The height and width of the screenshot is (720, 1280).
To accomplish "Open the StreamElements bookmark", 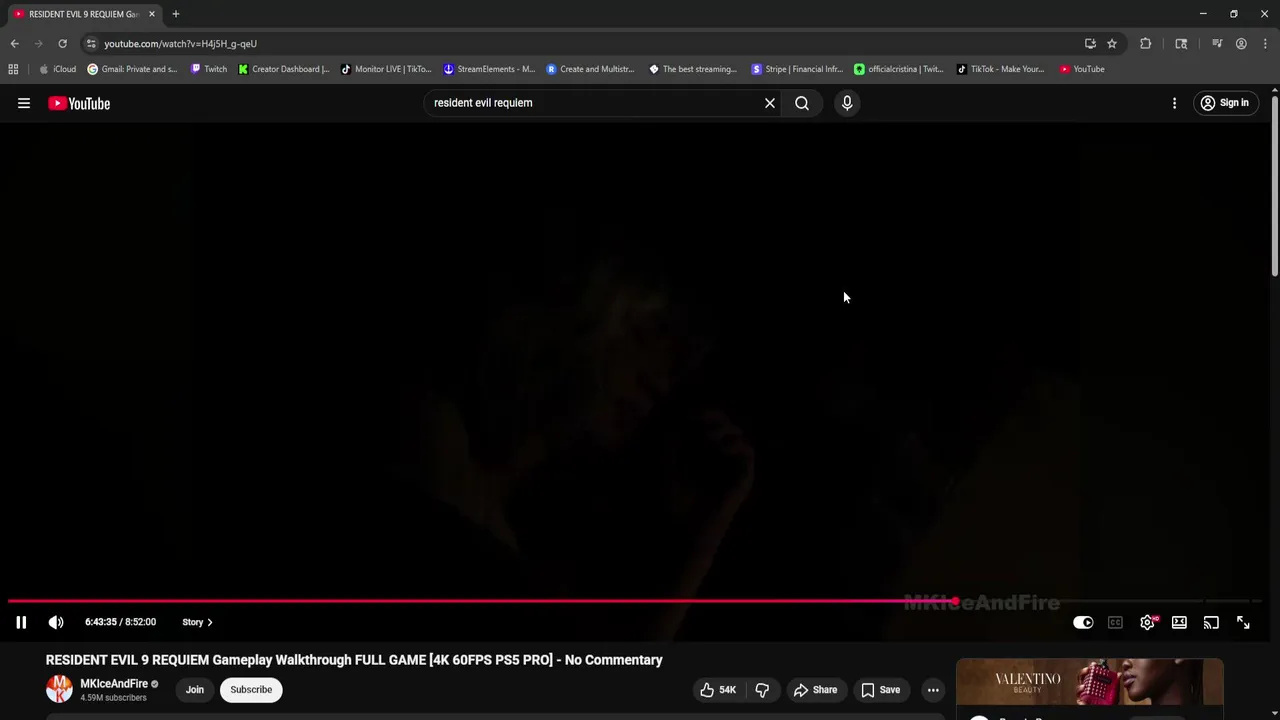I will [x=489, y=69].
